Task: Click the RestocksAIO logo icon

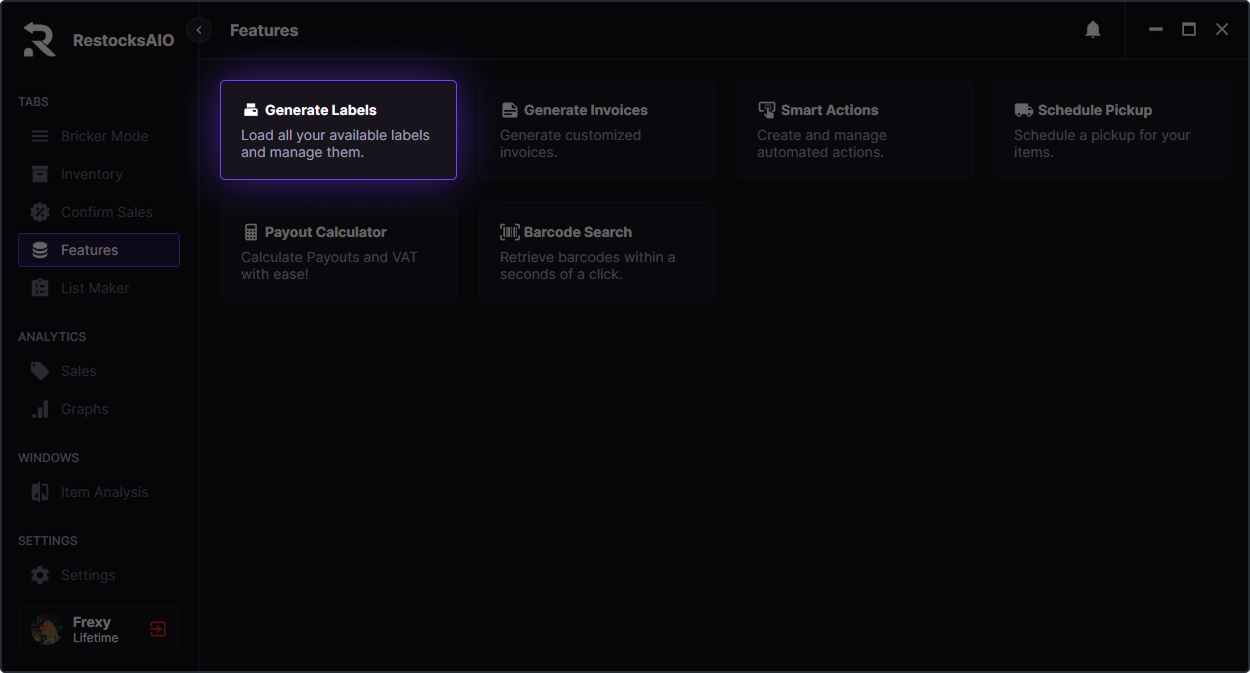Action: tap(40, 39)
